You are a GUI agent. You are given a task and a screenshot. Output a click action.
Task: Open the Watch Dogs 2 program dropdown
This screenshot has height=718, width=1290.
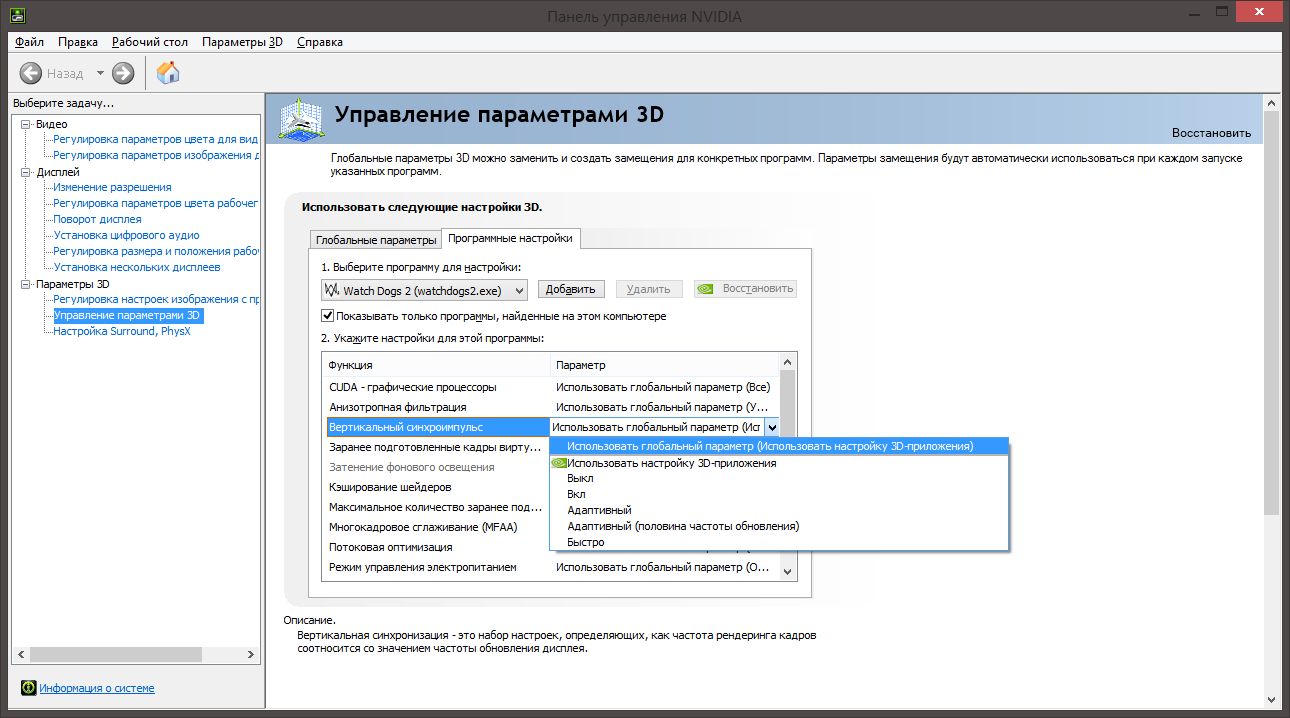[424, 289]
